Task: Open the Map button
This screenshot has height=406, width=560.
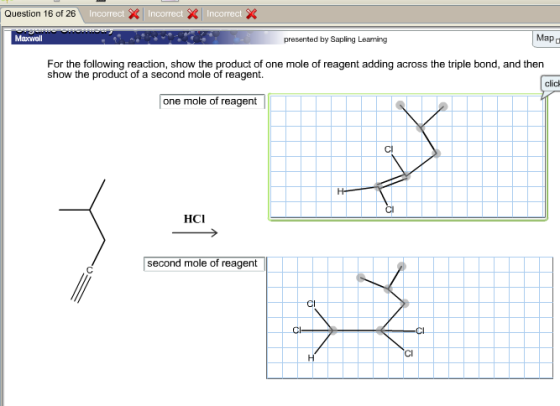Action: pos(546,38)
